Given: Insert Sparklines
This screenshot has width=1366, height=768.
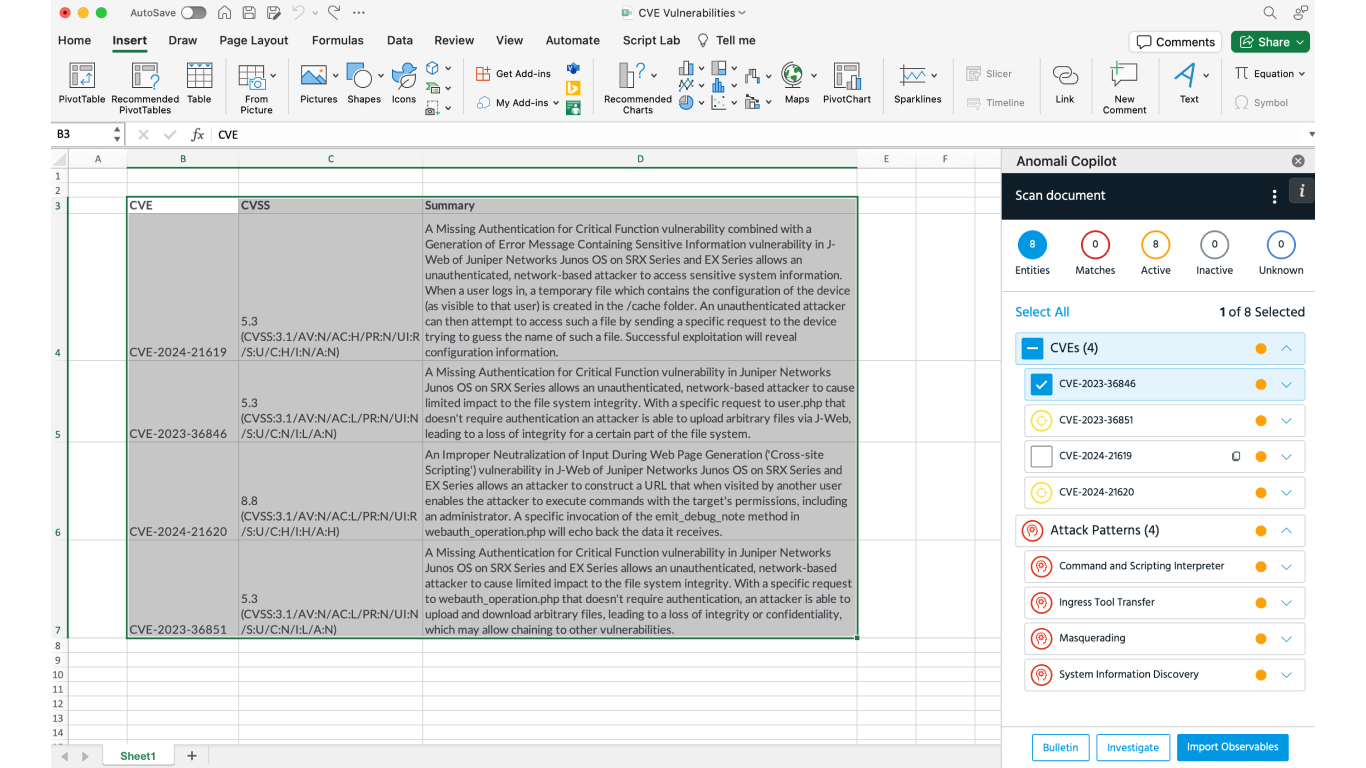Looking at the screenshot, I should pos(918,84).
